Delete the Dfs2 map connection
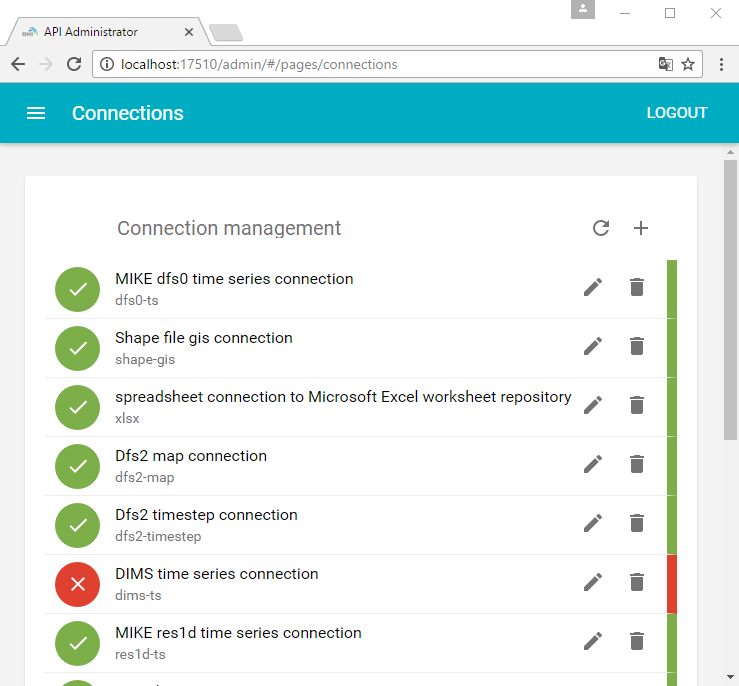This screenshot has height=686, width=739. (x=637, y=464)
